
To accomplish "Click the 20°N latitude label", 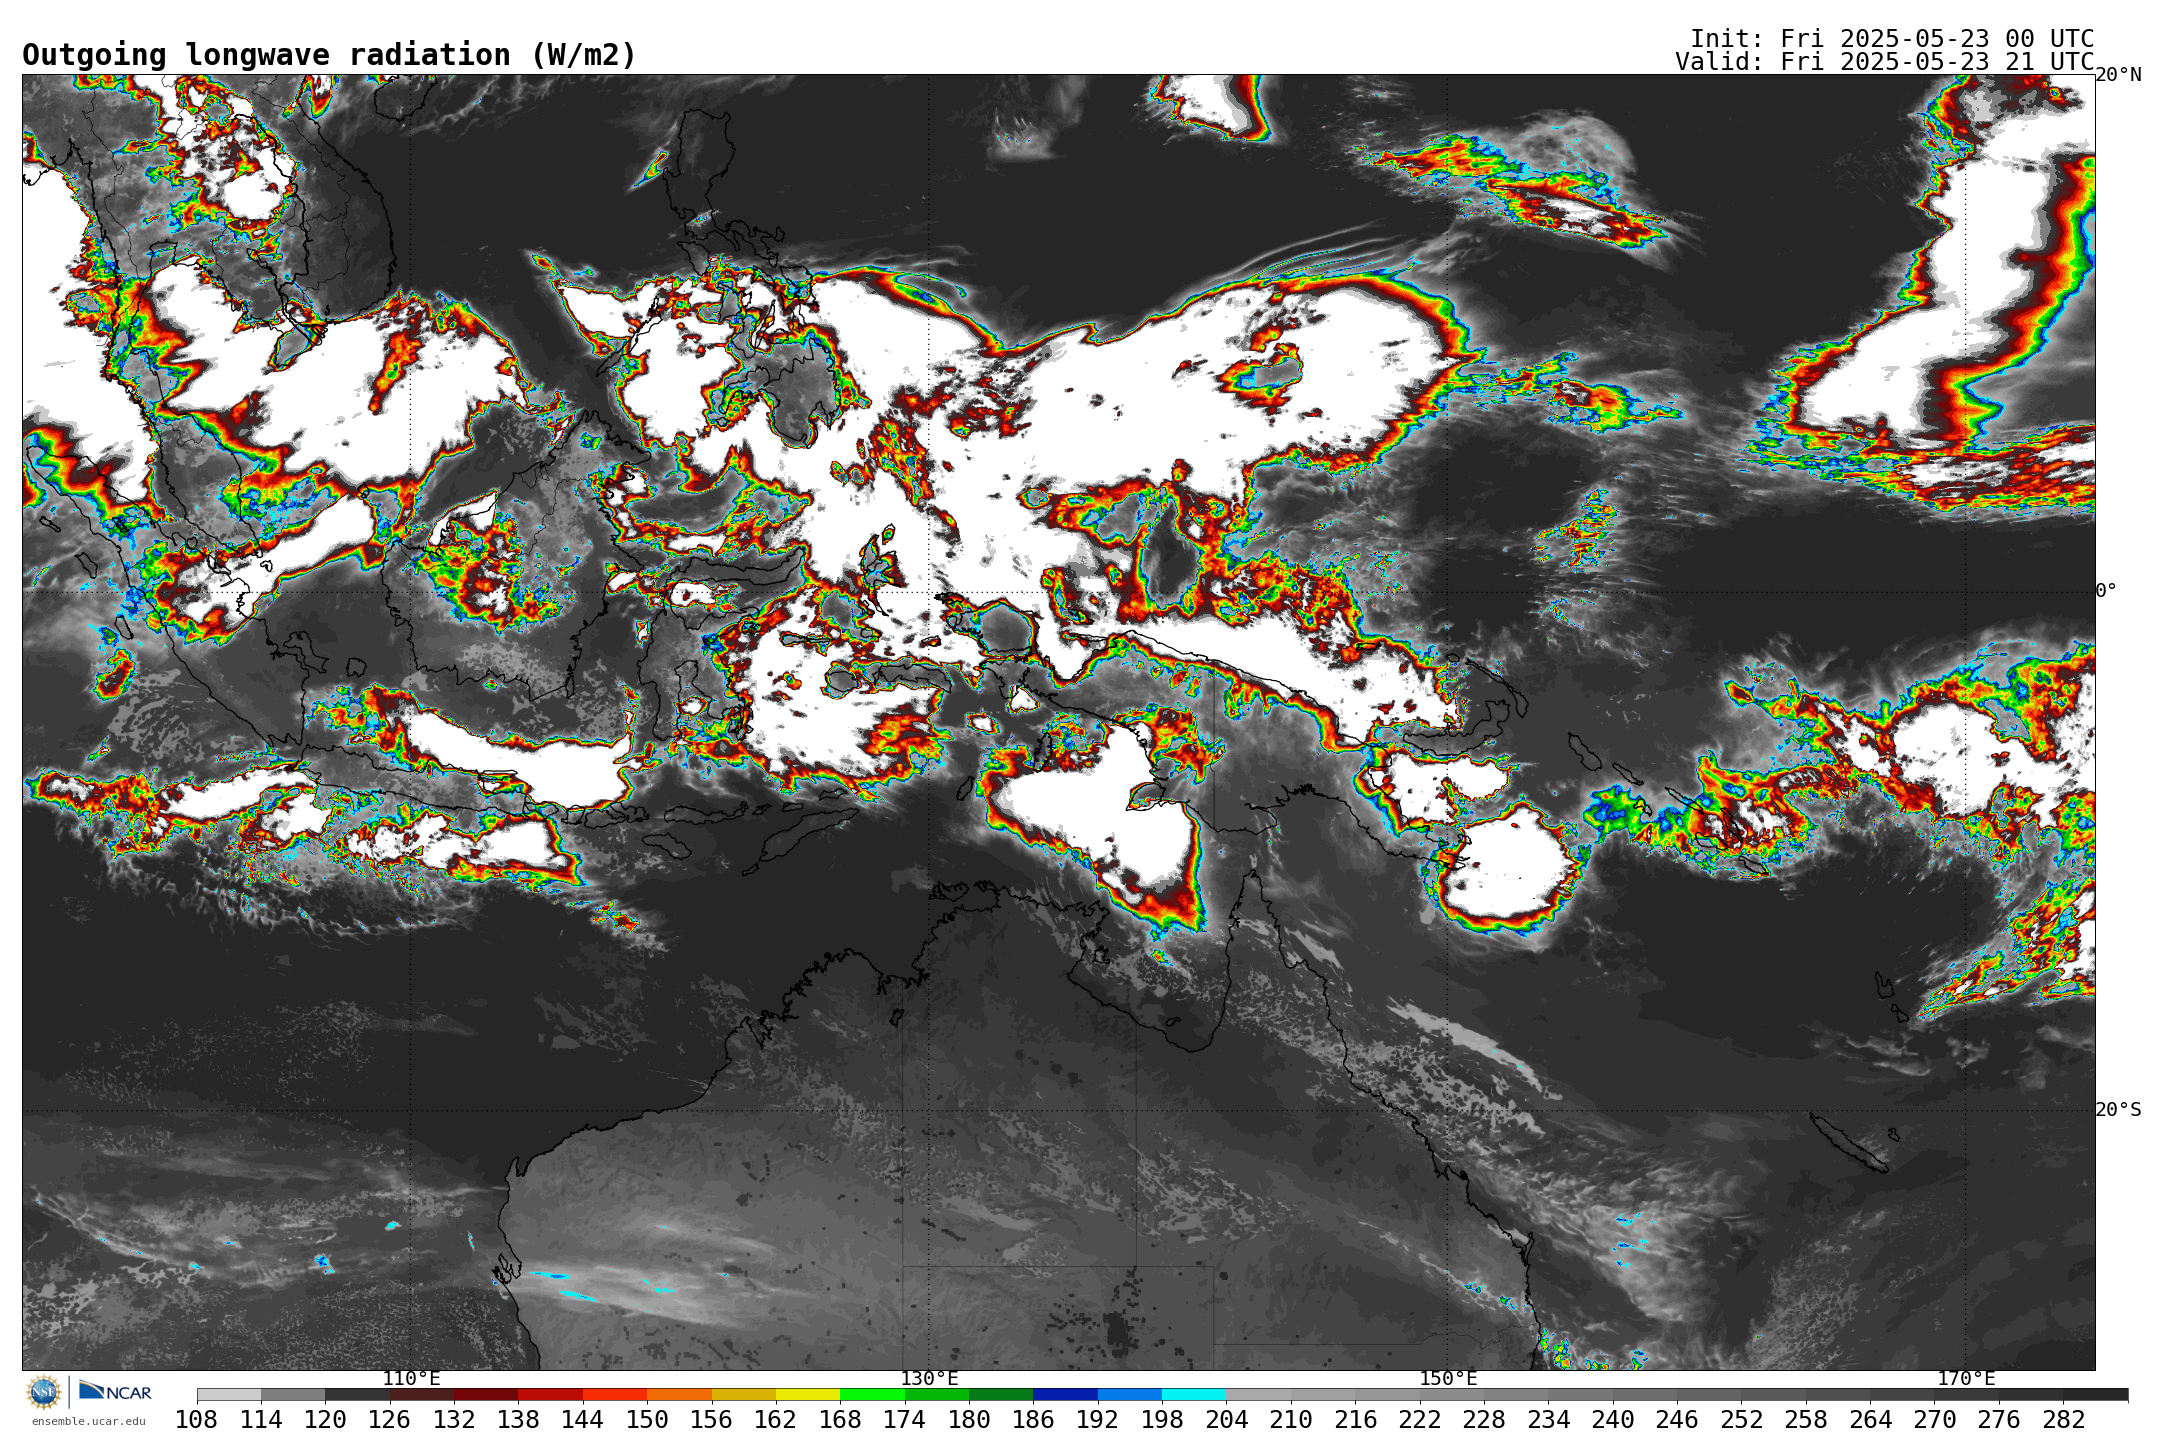I will tap(2118, 75).
